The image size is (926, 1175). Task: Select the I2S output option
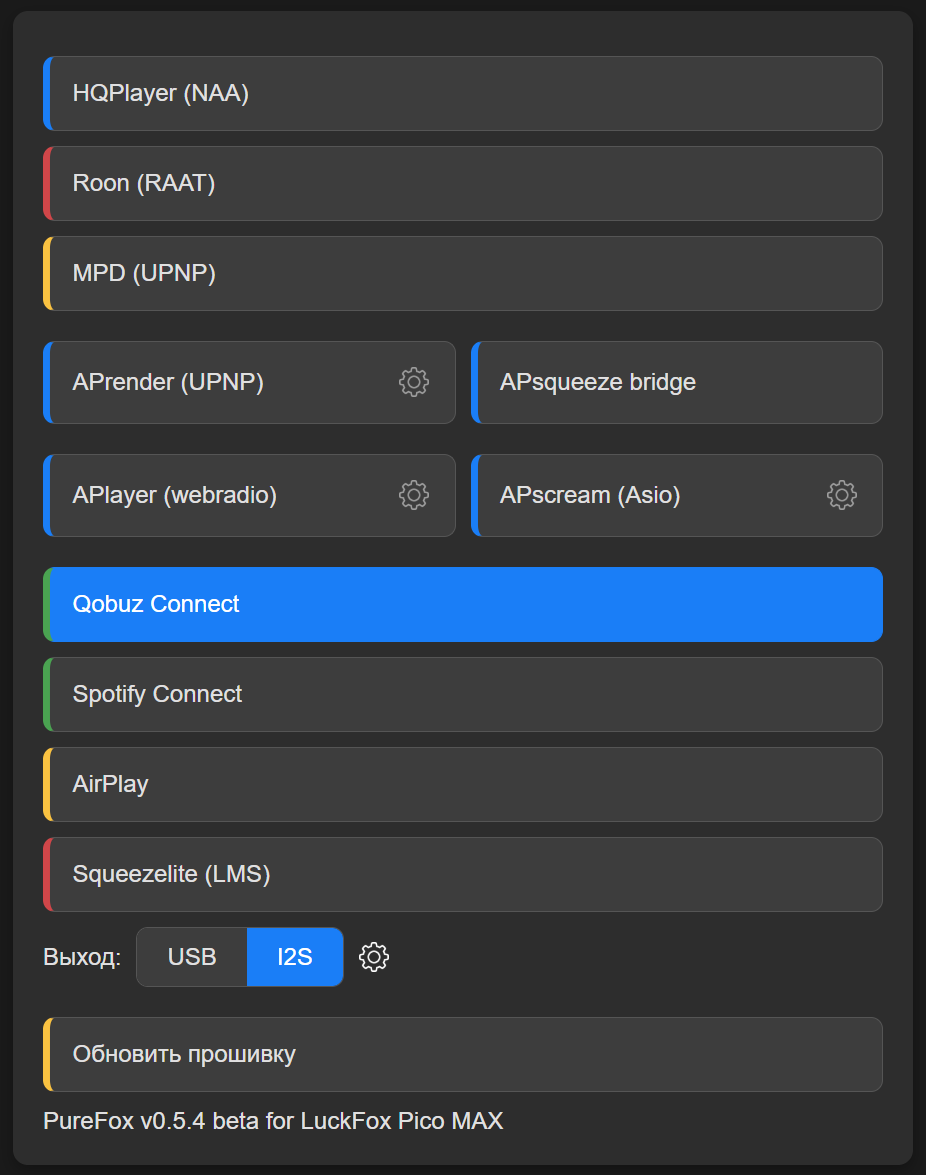point(295,957)
